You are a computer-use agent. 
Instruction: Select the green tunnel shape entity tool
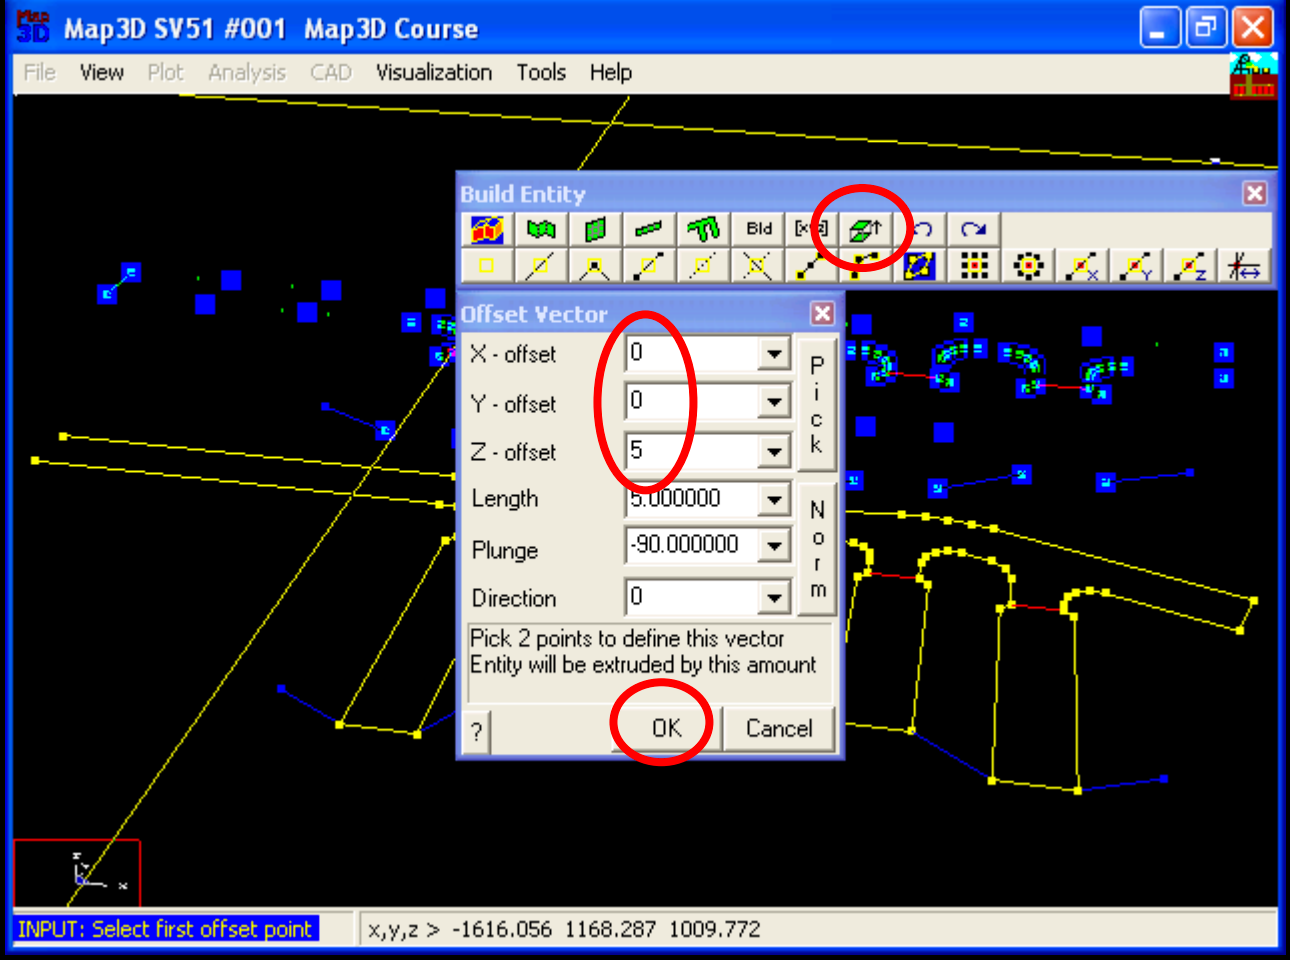tap(703, 230)
